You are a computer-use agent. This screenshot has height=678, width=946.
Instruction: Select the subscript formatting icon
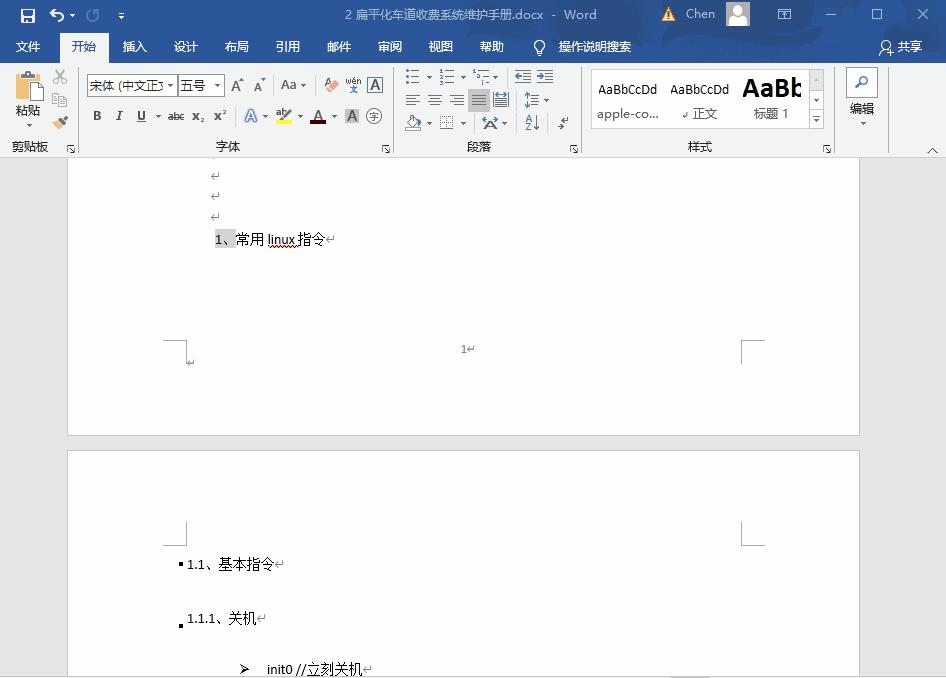197,116
